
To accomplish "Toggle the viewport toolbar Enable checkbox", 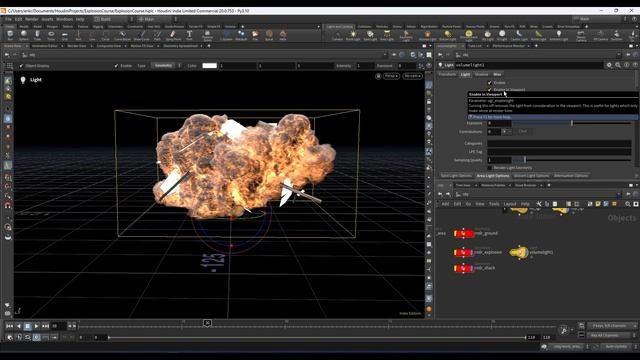I will click(x=116, y=66).
